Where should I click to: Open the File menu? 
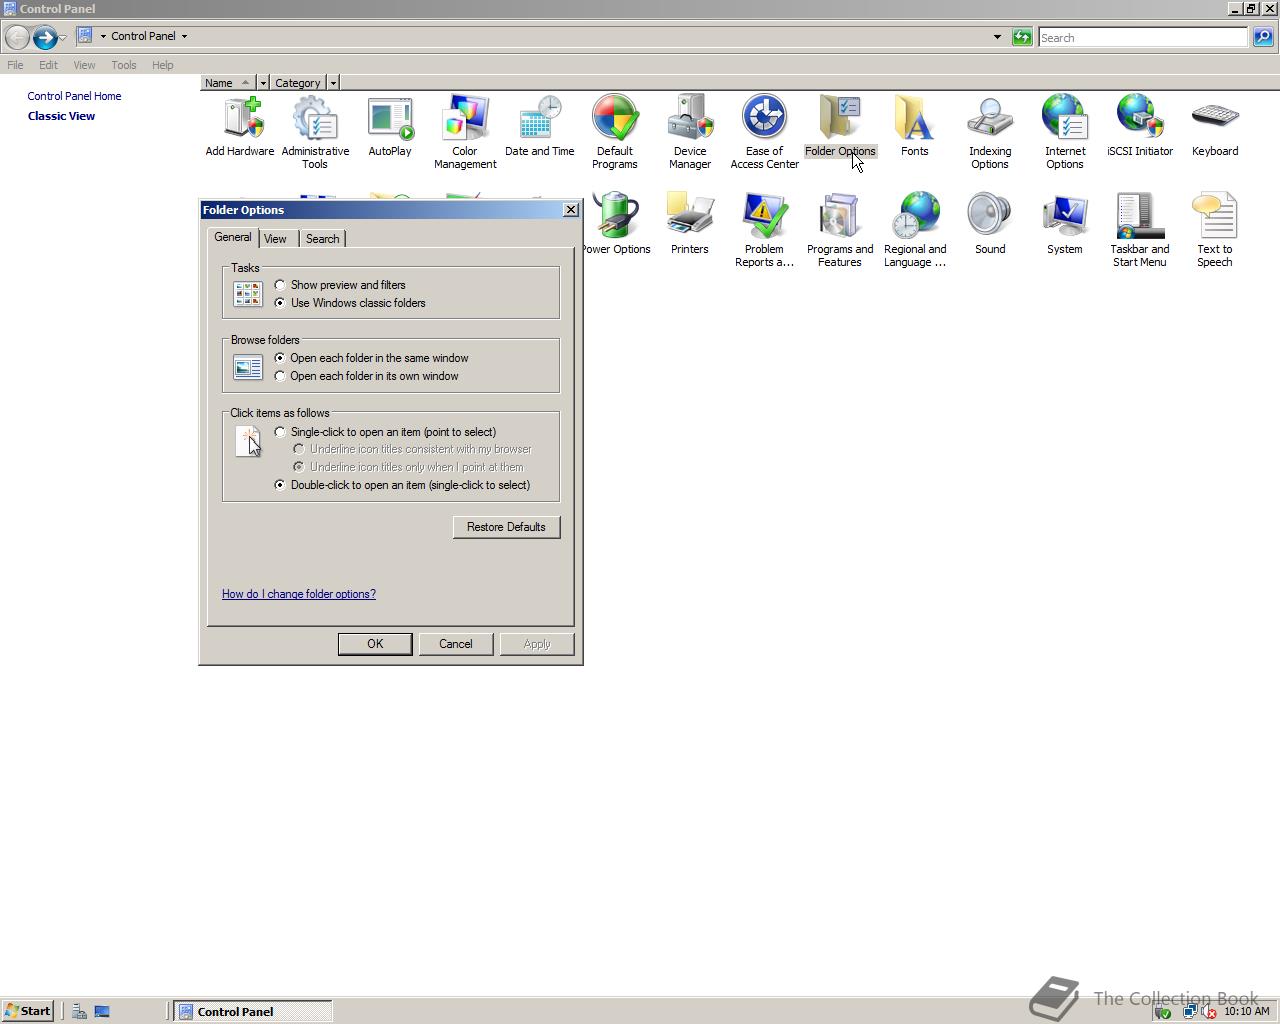click(x=15, y=65)
